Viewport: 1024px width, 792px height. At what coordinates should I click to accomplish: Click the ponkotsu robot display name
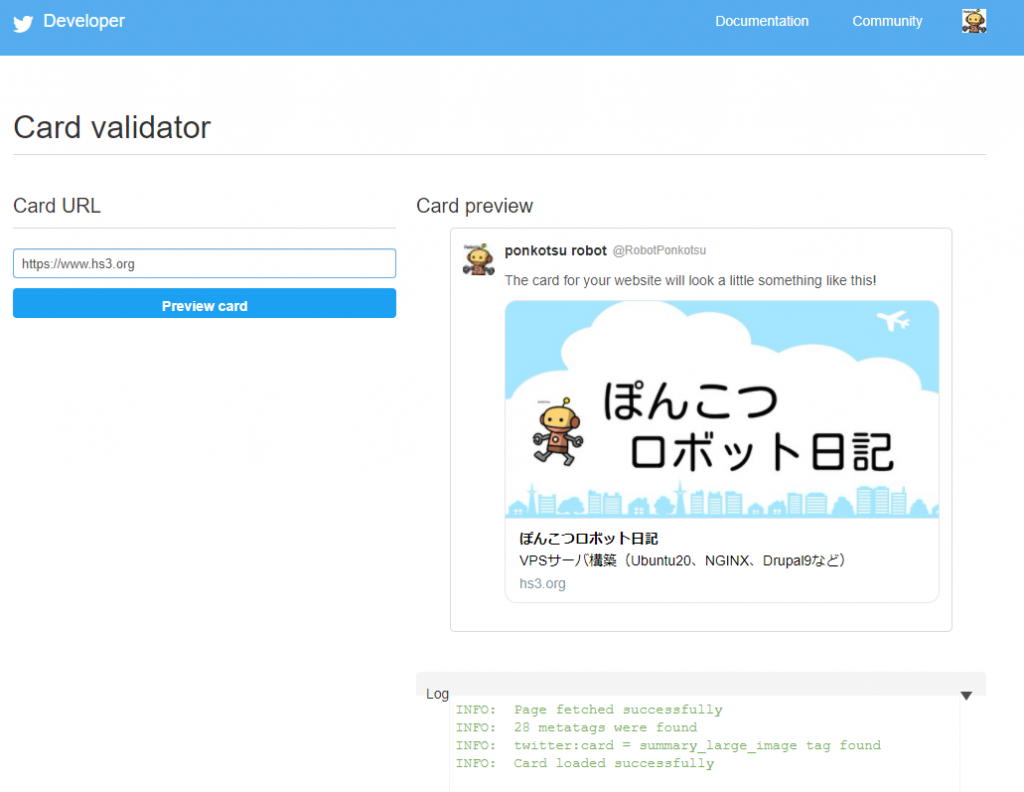click(x=556, y=251)
